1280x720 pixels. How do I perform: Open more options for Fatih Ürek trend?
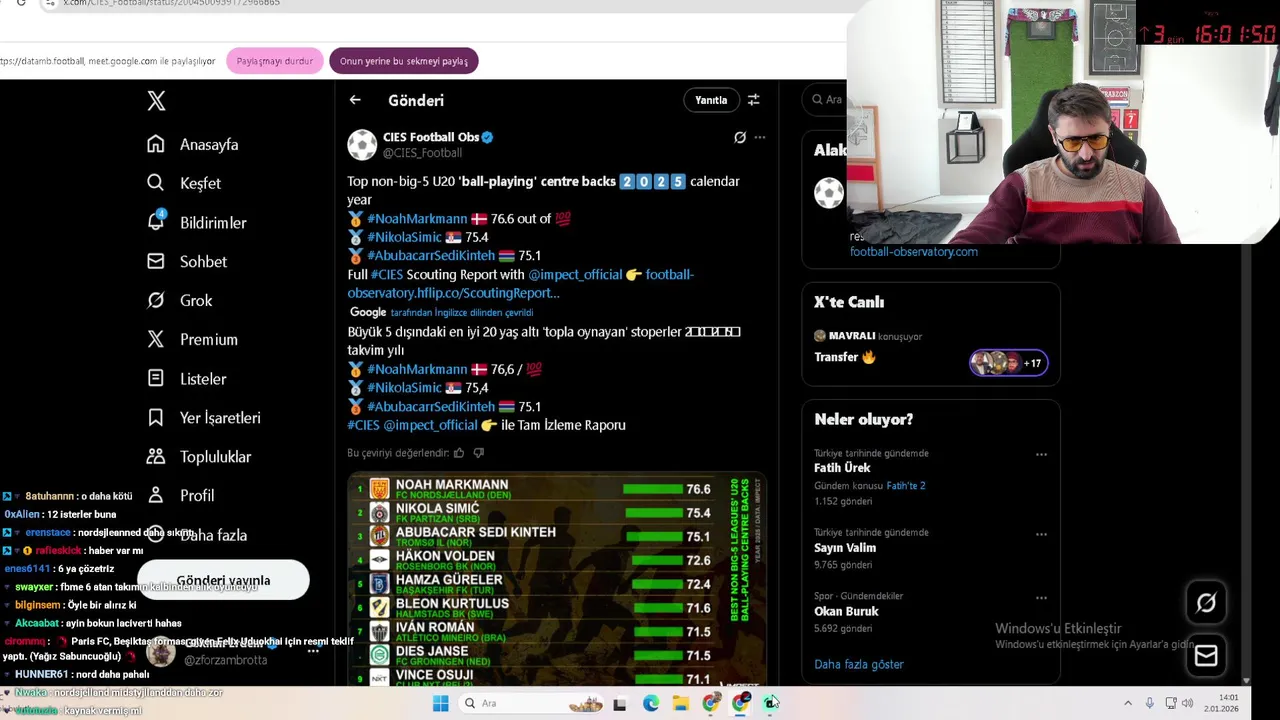[1041, 454]
